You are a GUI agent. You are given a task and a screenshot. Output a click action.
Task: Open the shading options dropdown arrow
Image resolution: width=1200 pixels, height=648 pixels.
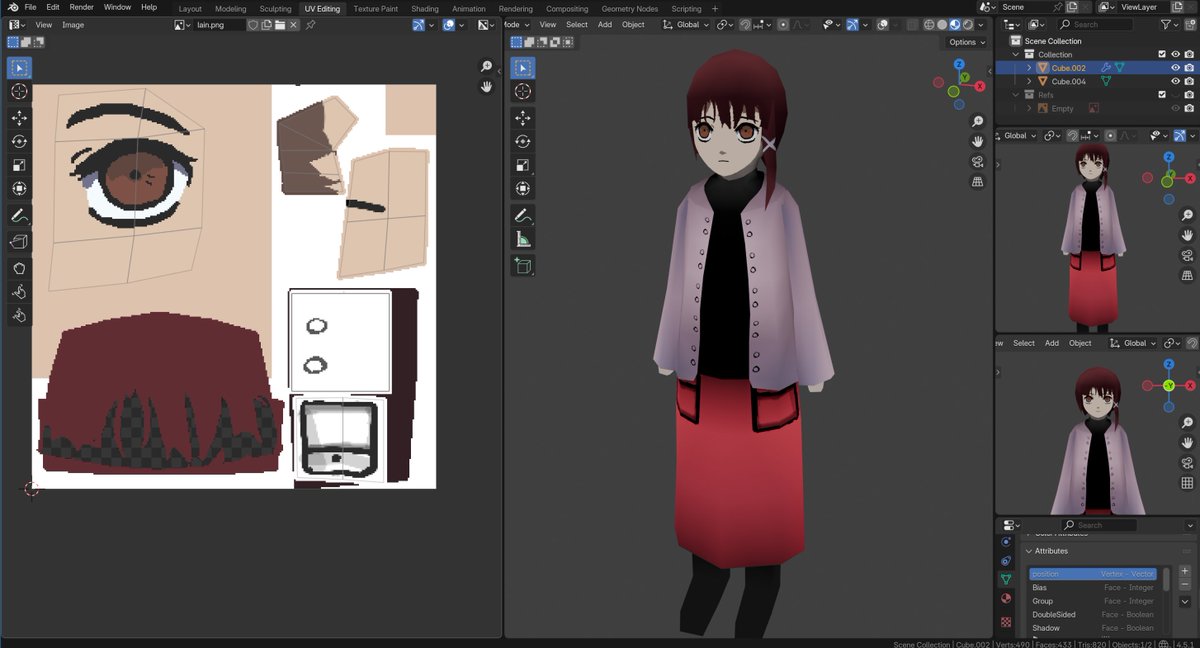(979, 24)
